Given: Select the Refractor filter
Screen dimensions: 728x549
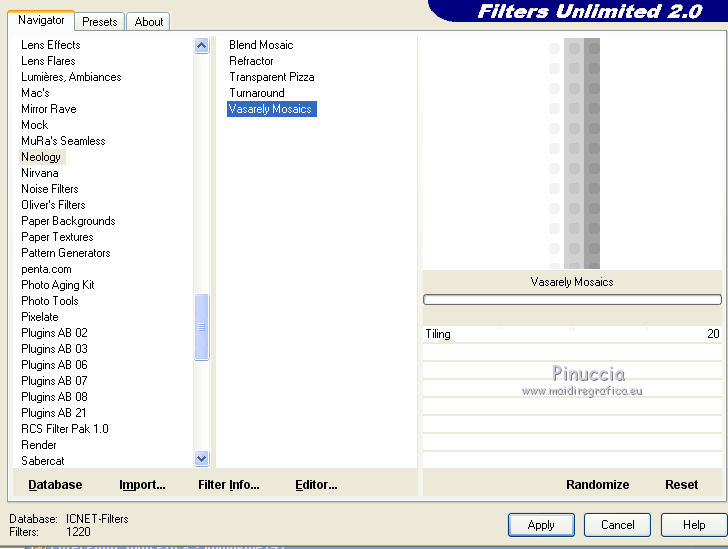Looking at the screenshot, I should click(251, 61).
